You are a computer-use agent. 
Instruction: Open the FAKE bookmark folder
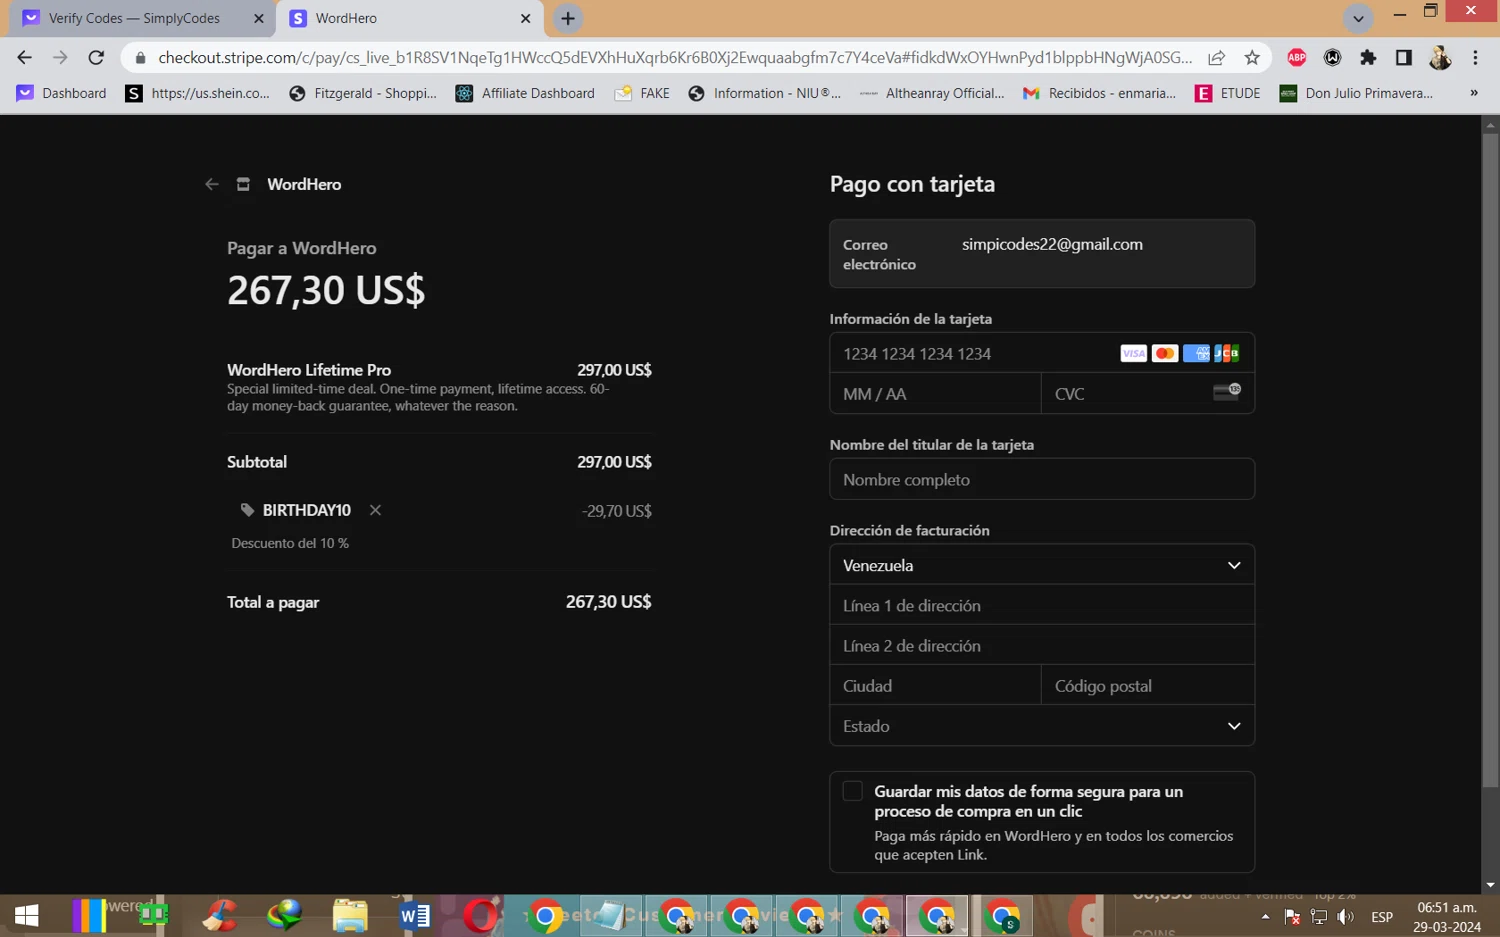tap(642, 93)
